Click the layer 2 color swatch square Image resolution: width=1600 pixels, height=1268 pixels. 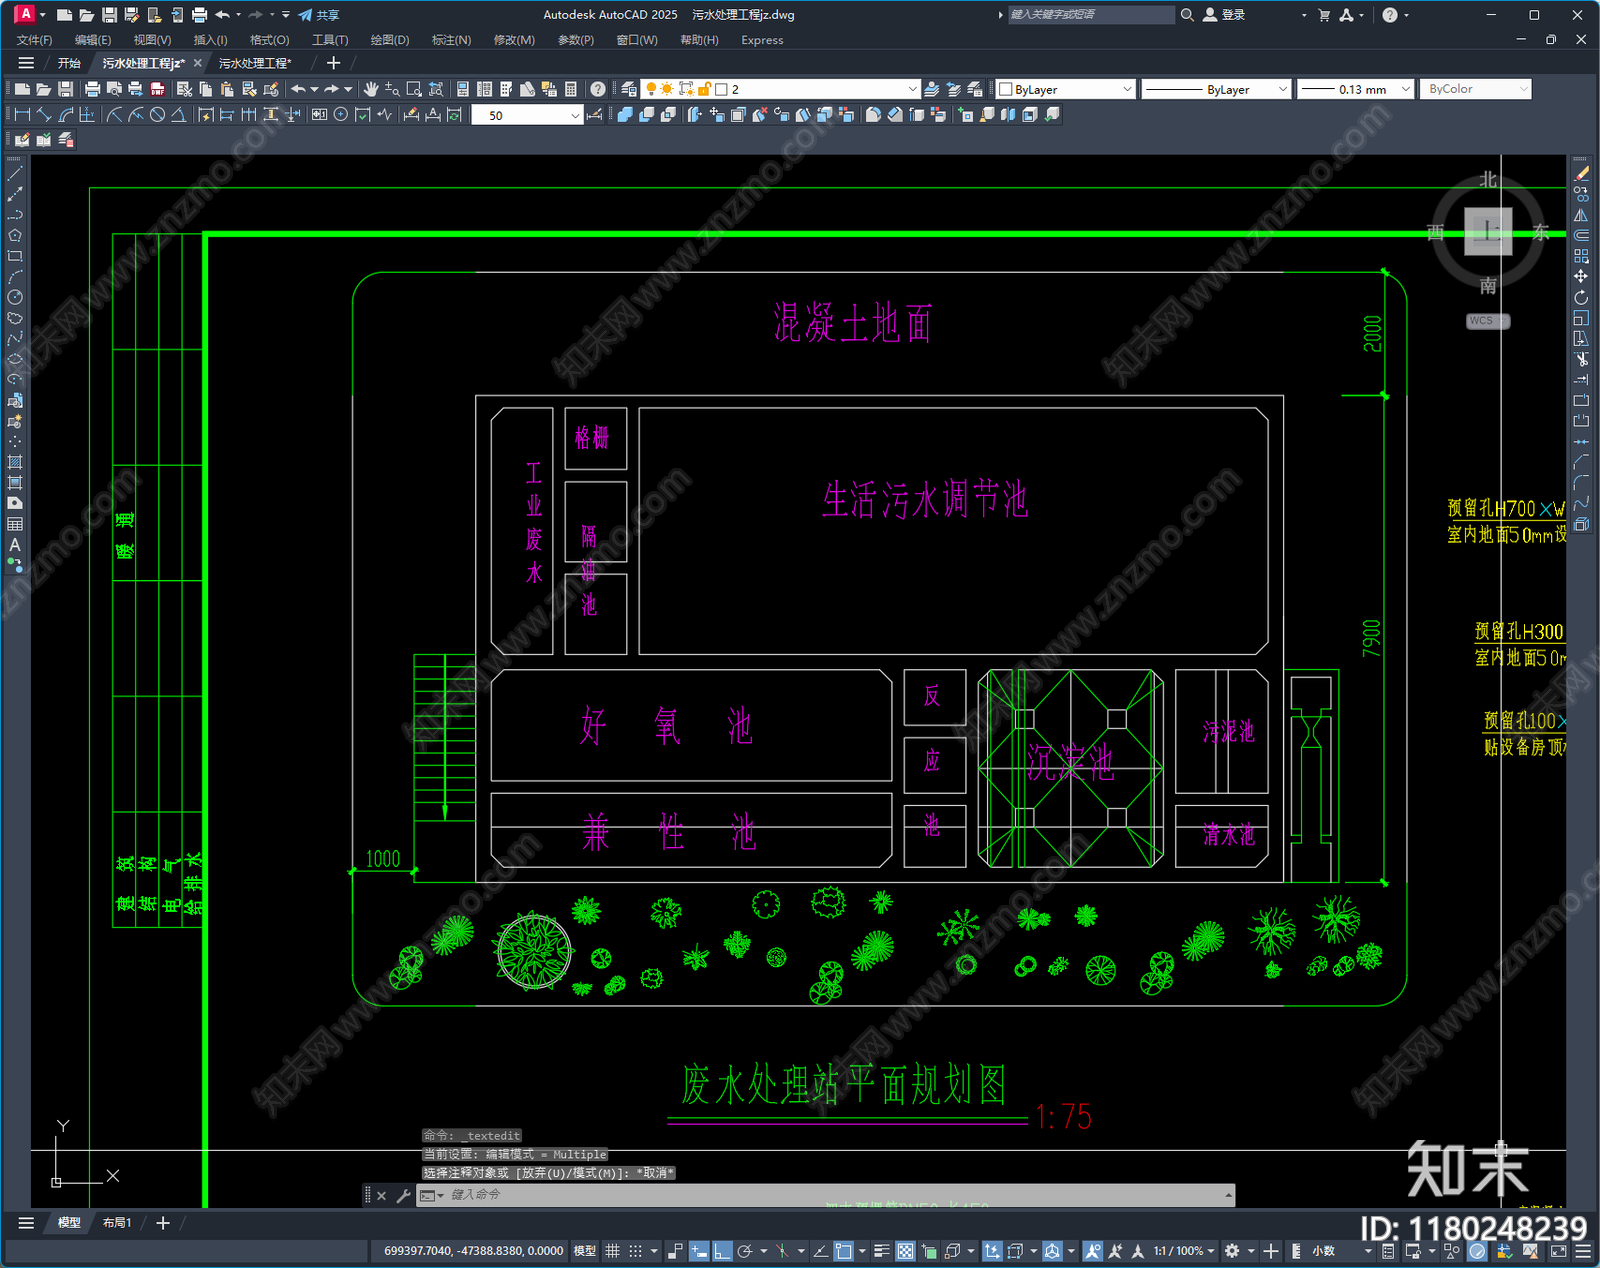[x=721, y=89]
